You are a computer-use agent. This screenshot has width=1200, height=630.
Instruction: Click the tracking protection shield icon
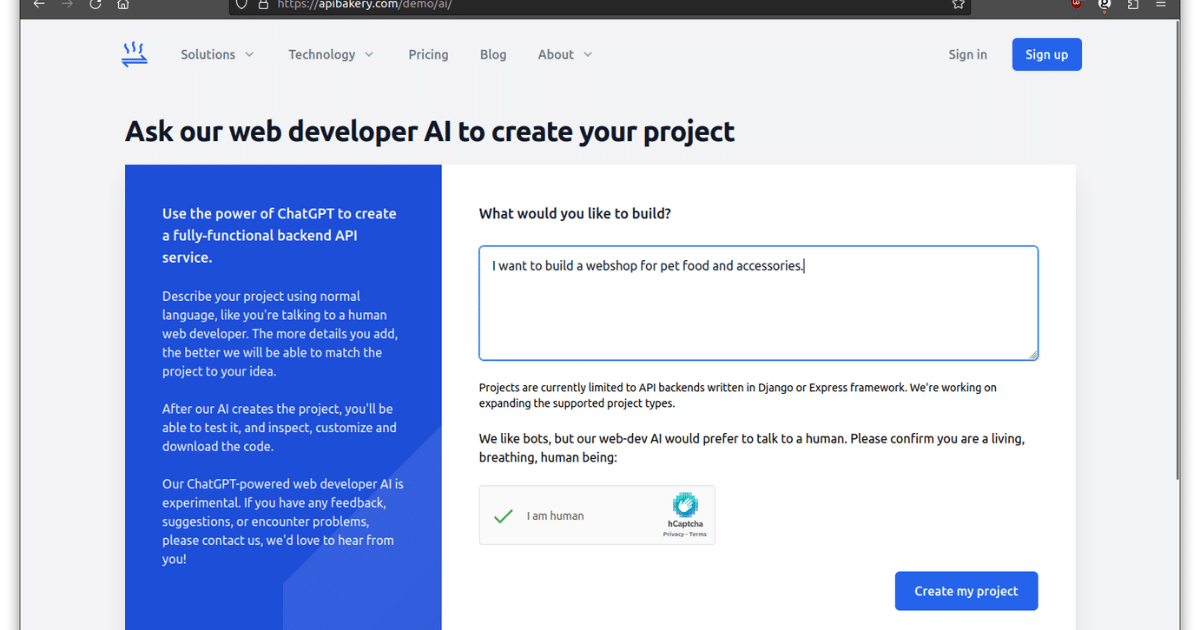[x=240, y=4]
